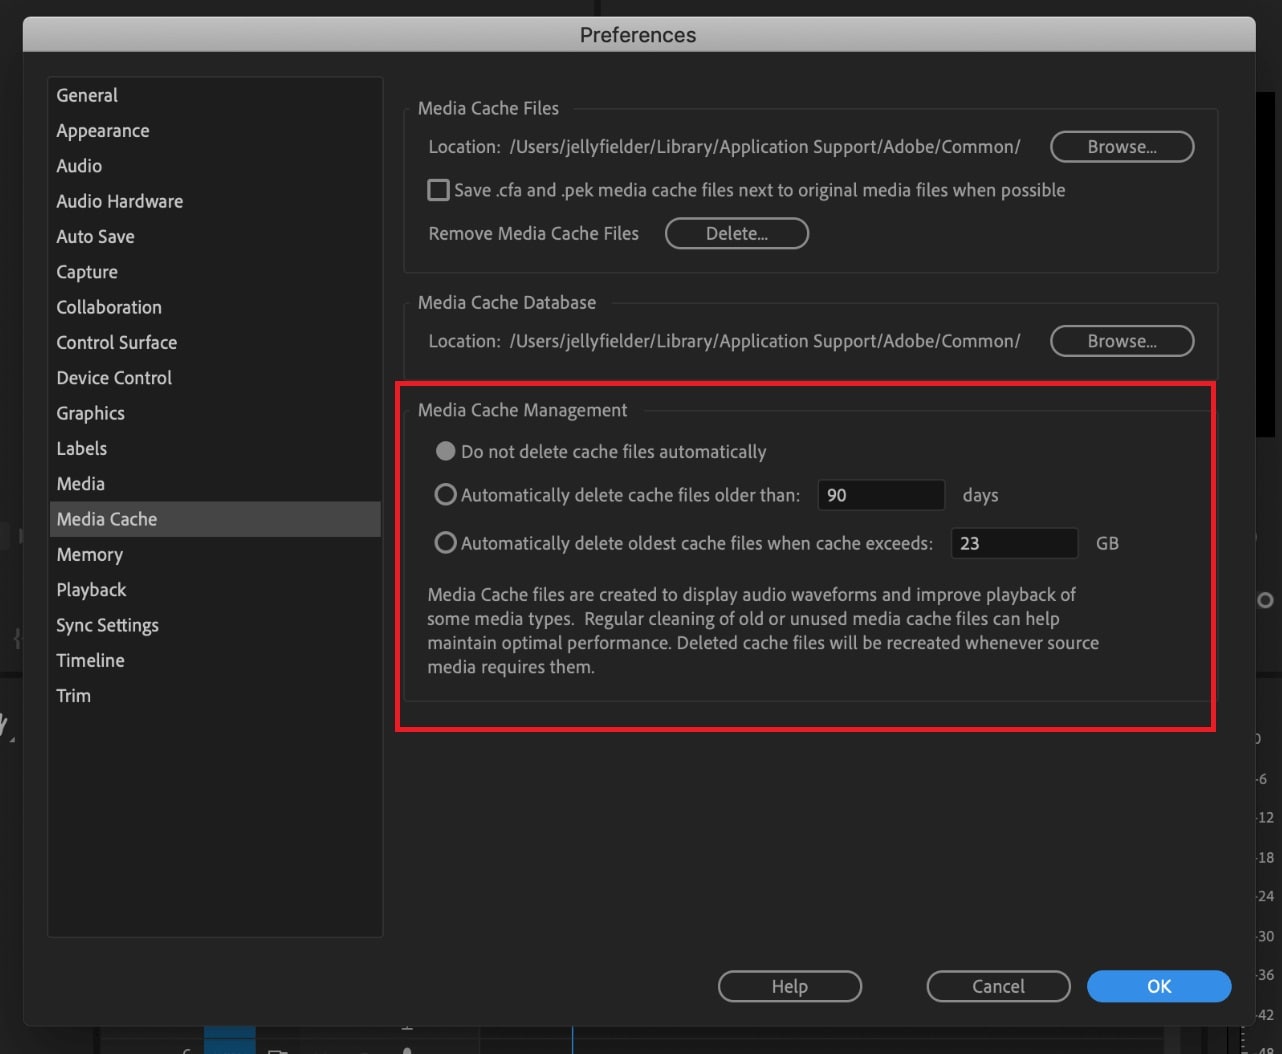Go to Playback preferences
Image resolution: width=1282 pixels, height=1054 pixels.
[214, 590]
